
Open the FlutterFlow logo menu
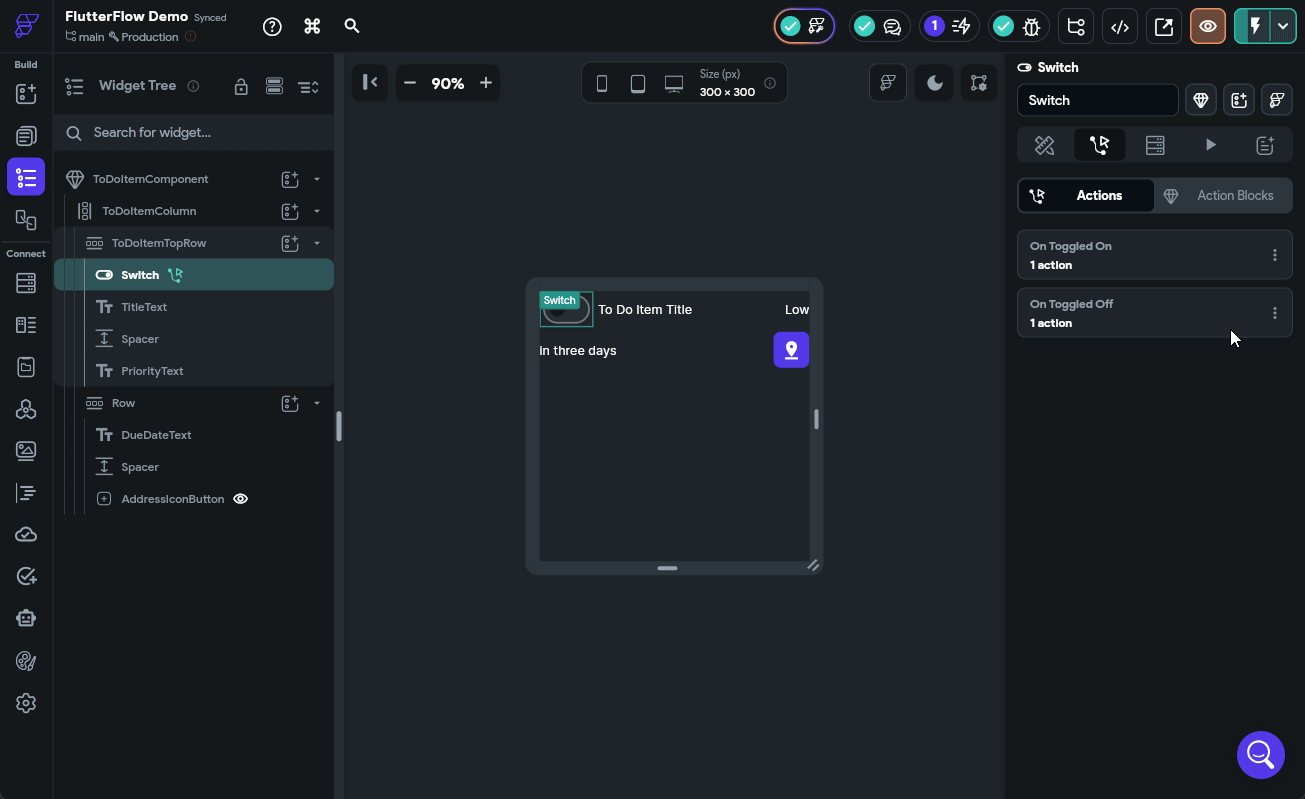27,26
